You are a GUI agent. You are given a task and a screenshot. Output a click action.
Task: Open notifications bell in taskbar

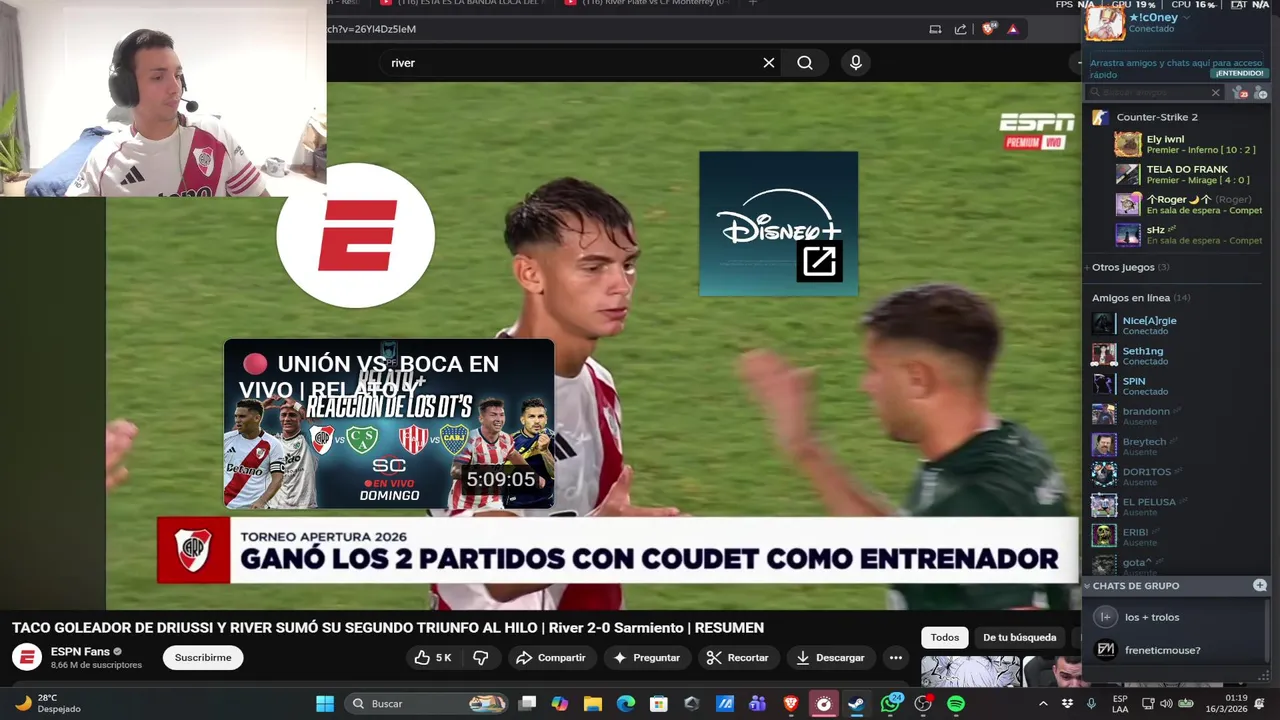1259,704
